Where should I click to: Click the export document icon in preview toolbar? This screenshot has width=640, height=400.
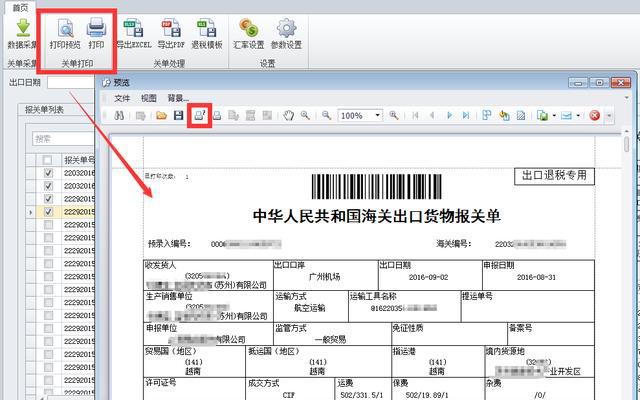pyautogui.click(x=542, y=116)
